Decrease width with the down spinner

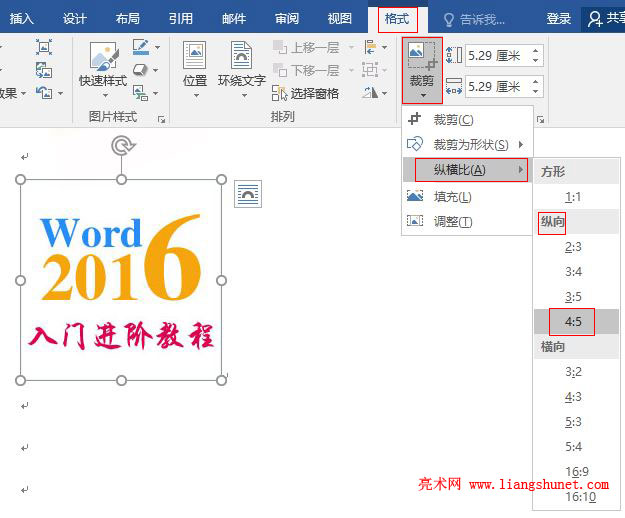click(536, 92)
